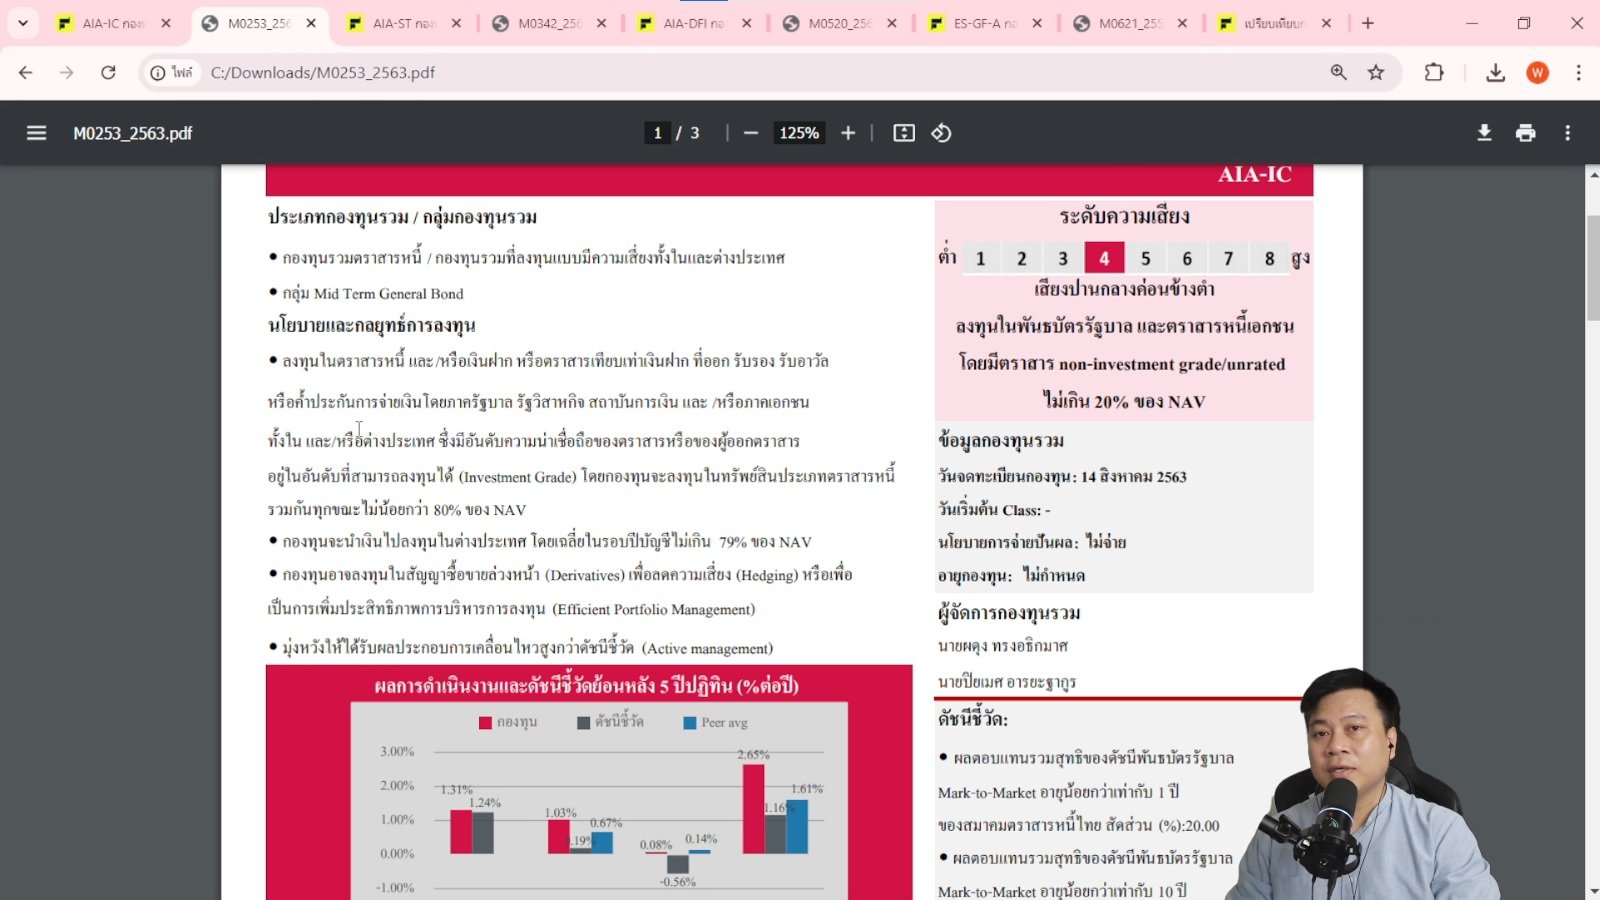Viewport: 1600px width, 900px height.
Task: Close the AIA-IC tab
Action: pyautogui.click(x=166, y=23)
